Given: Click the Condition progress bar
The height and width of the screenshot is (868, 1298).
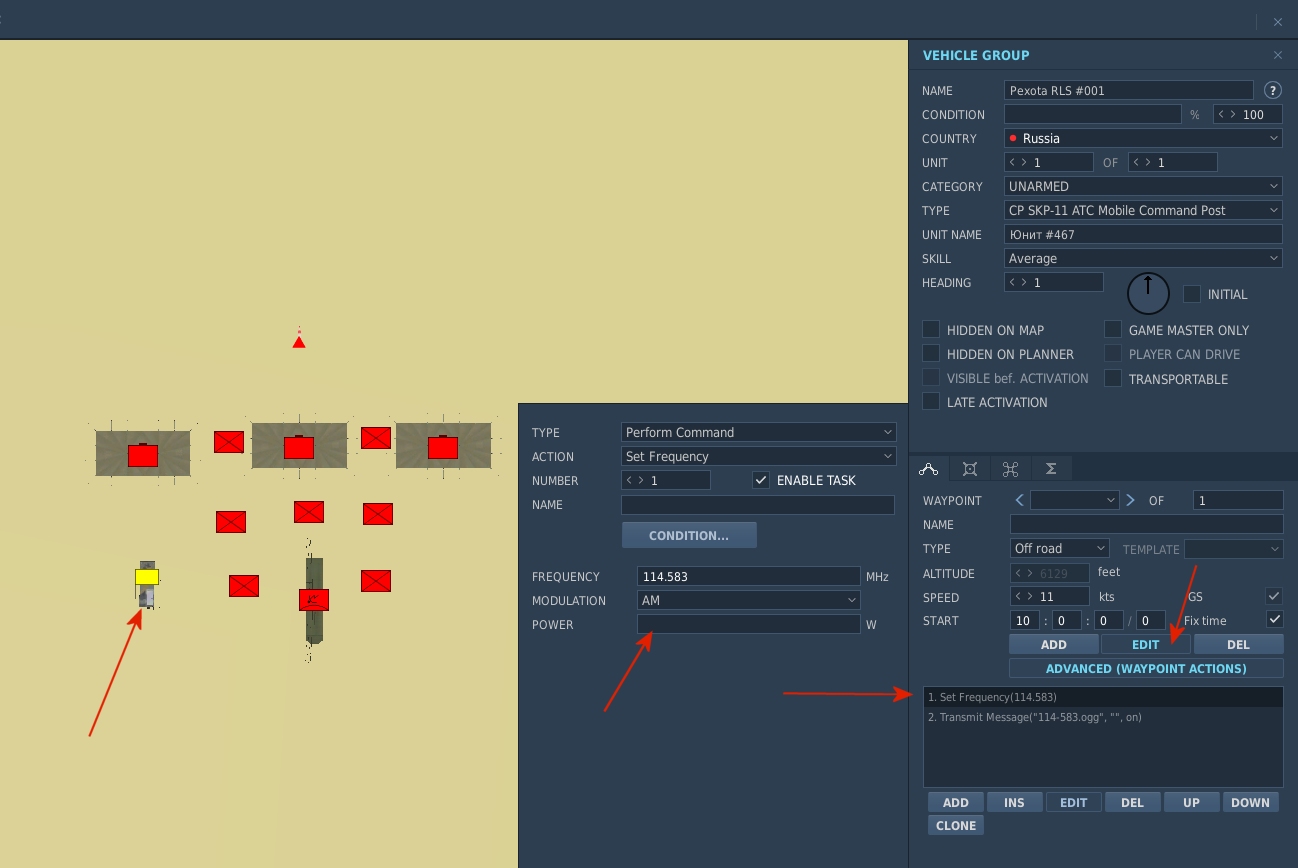Looking at the screenshot, I should [x=1093, y=114].
